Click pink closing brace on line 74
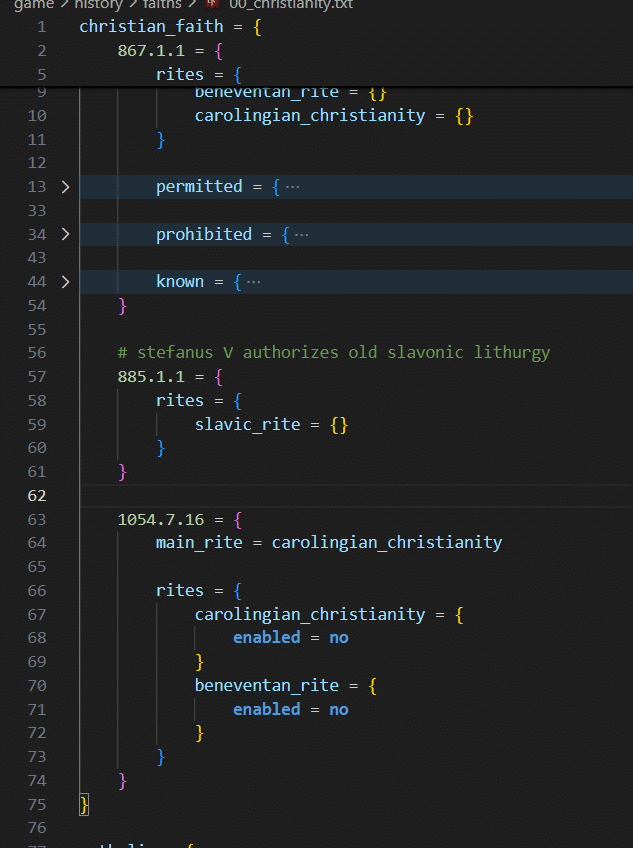 pos(122,781)
